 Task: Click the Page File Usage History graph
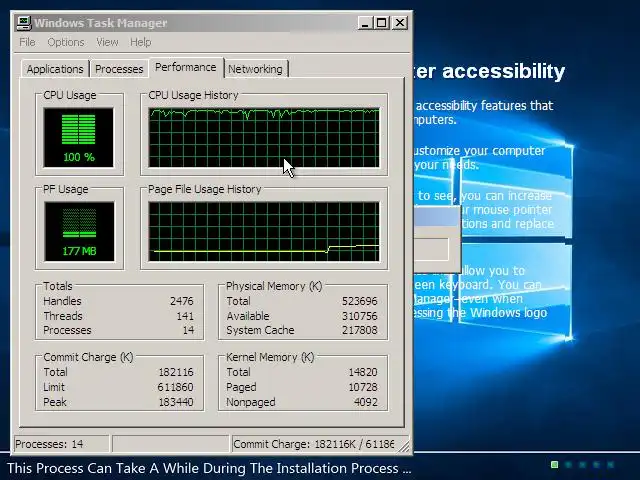[x=264, y=231]
